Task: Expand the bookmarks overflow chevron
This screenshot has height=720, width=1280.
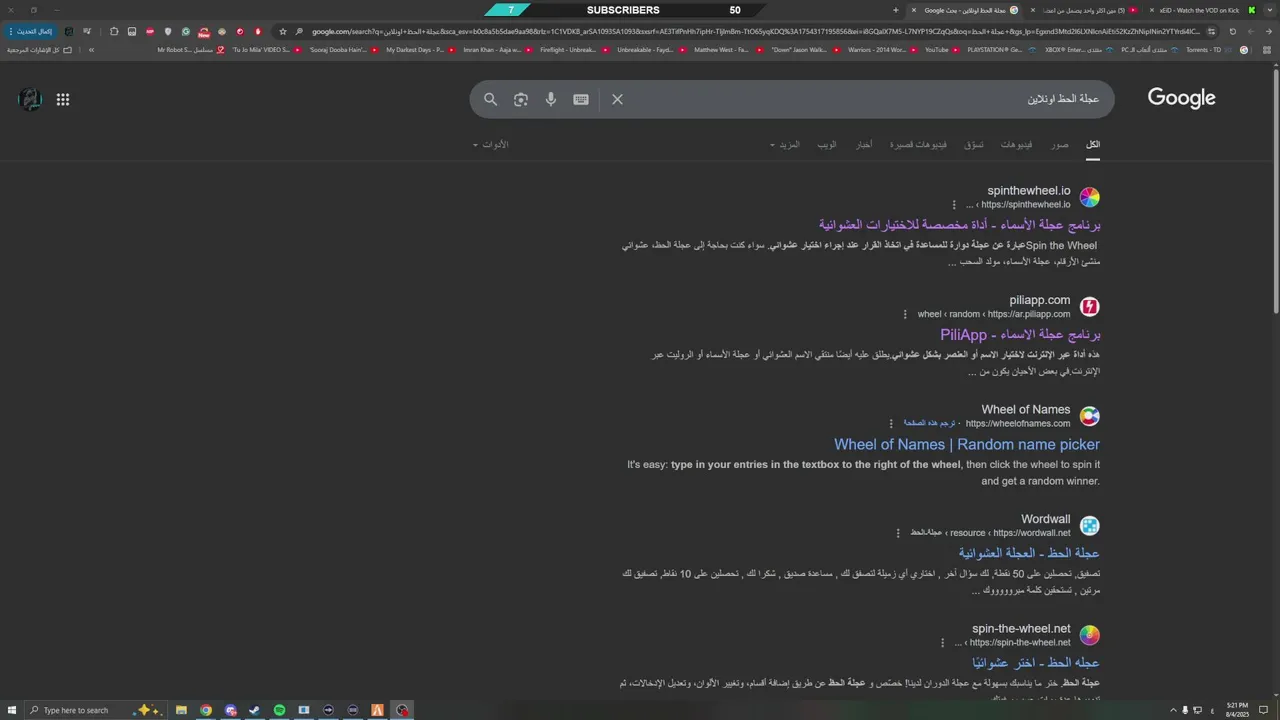Action: coord(91,49)
